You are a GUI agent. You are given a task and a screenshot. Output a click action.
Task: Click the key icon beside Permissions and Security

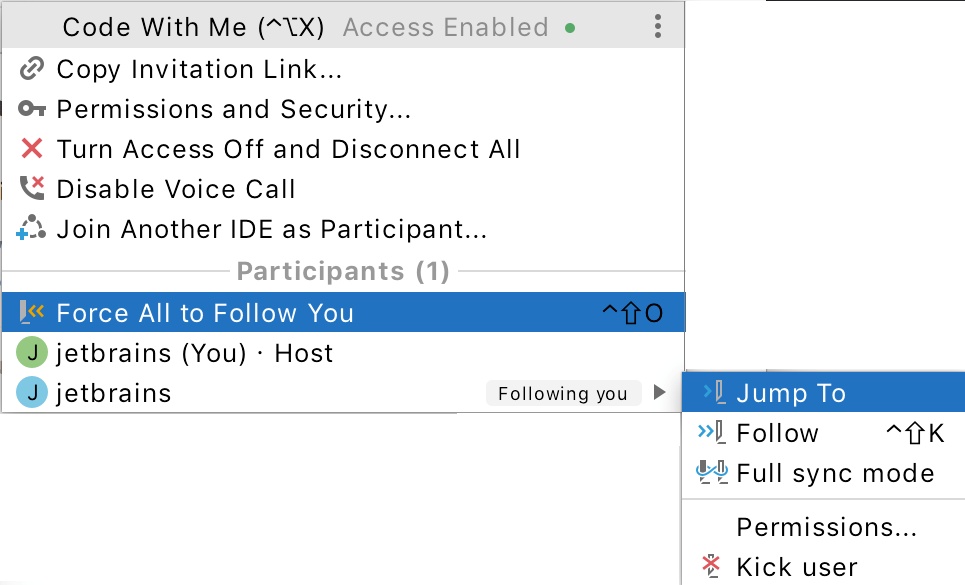tap(33, 109)
